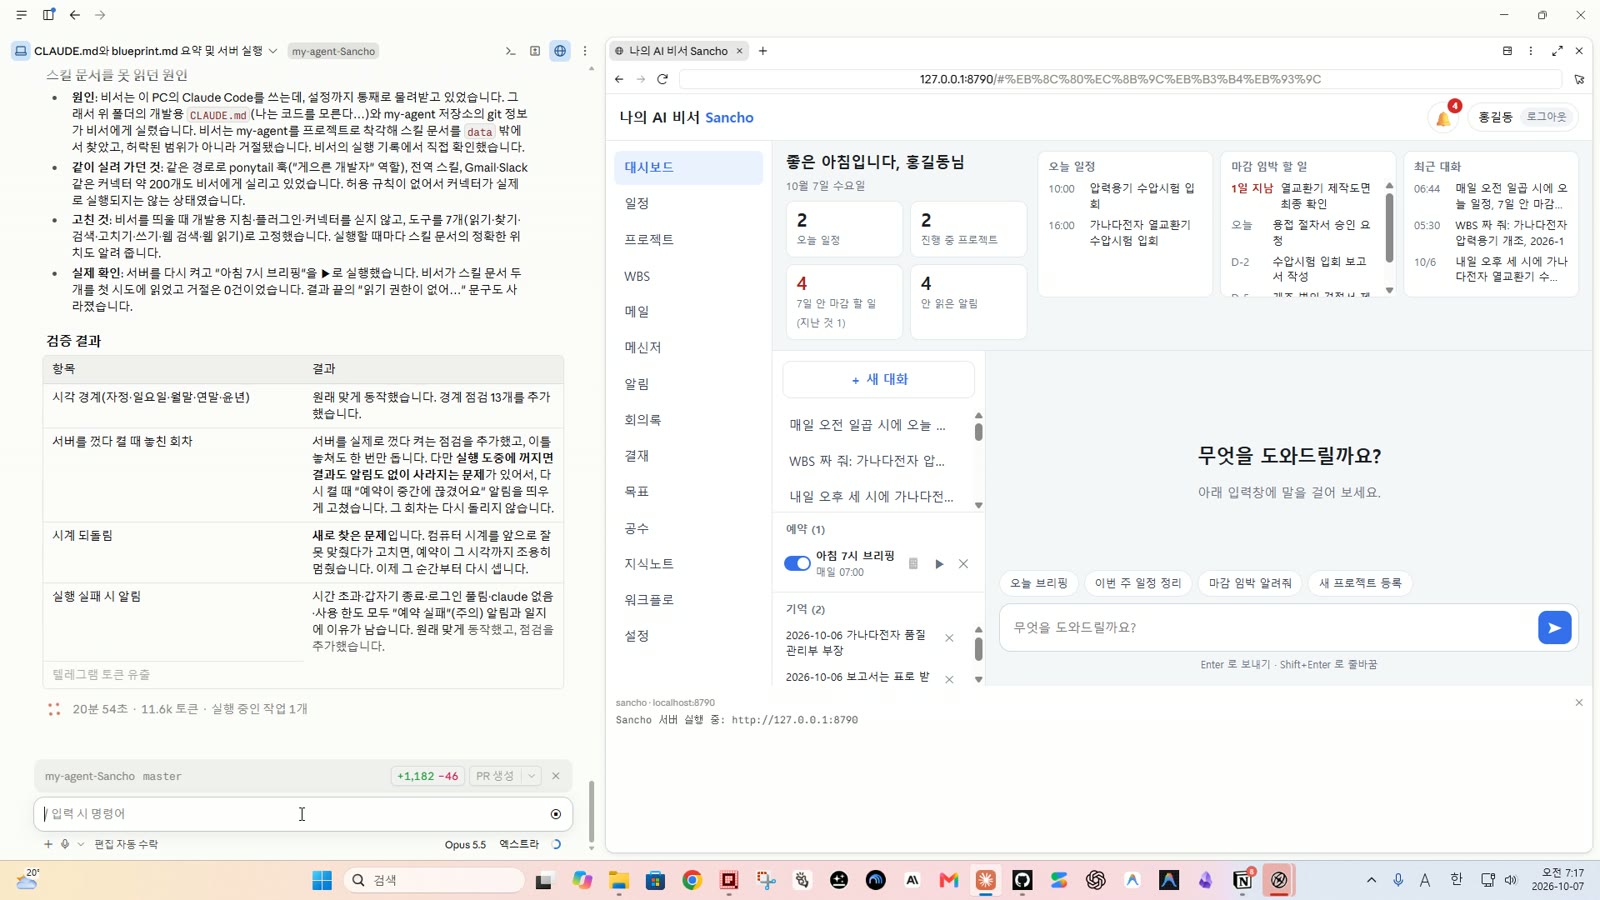Click the PR 생성 button
Image resolution: width=1600 pixels, height=900 pixels.
495,776
